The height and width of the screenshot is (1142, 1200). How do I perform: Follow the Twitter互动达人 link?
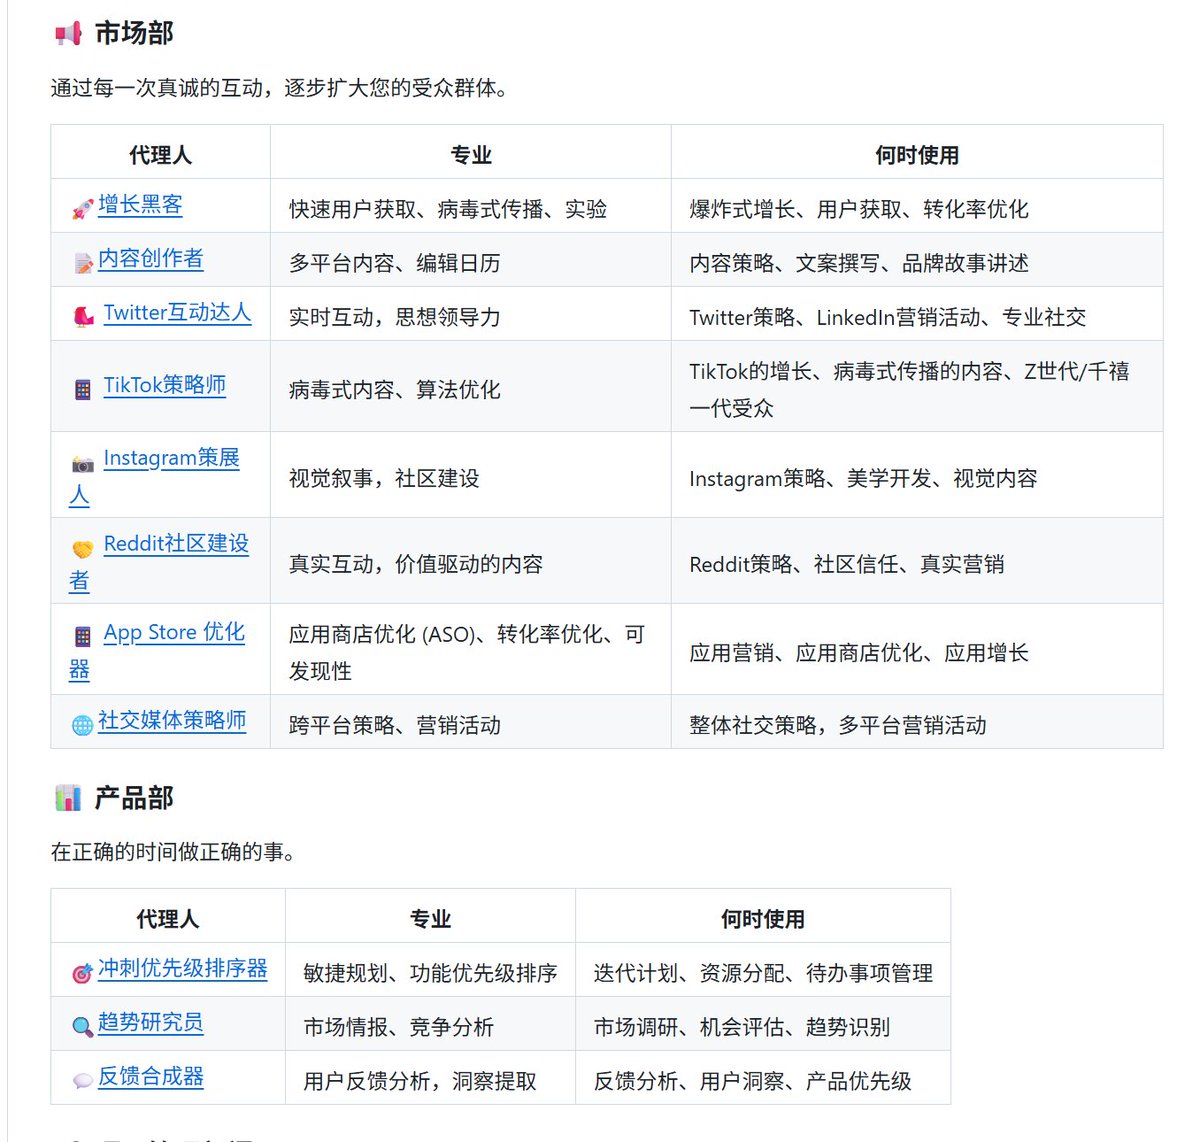click(177, 313)
